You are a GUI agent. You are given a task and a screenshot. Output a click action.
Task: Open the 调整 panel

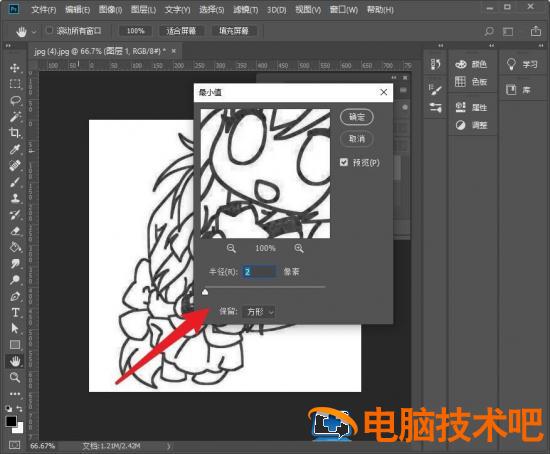(471, 125)
